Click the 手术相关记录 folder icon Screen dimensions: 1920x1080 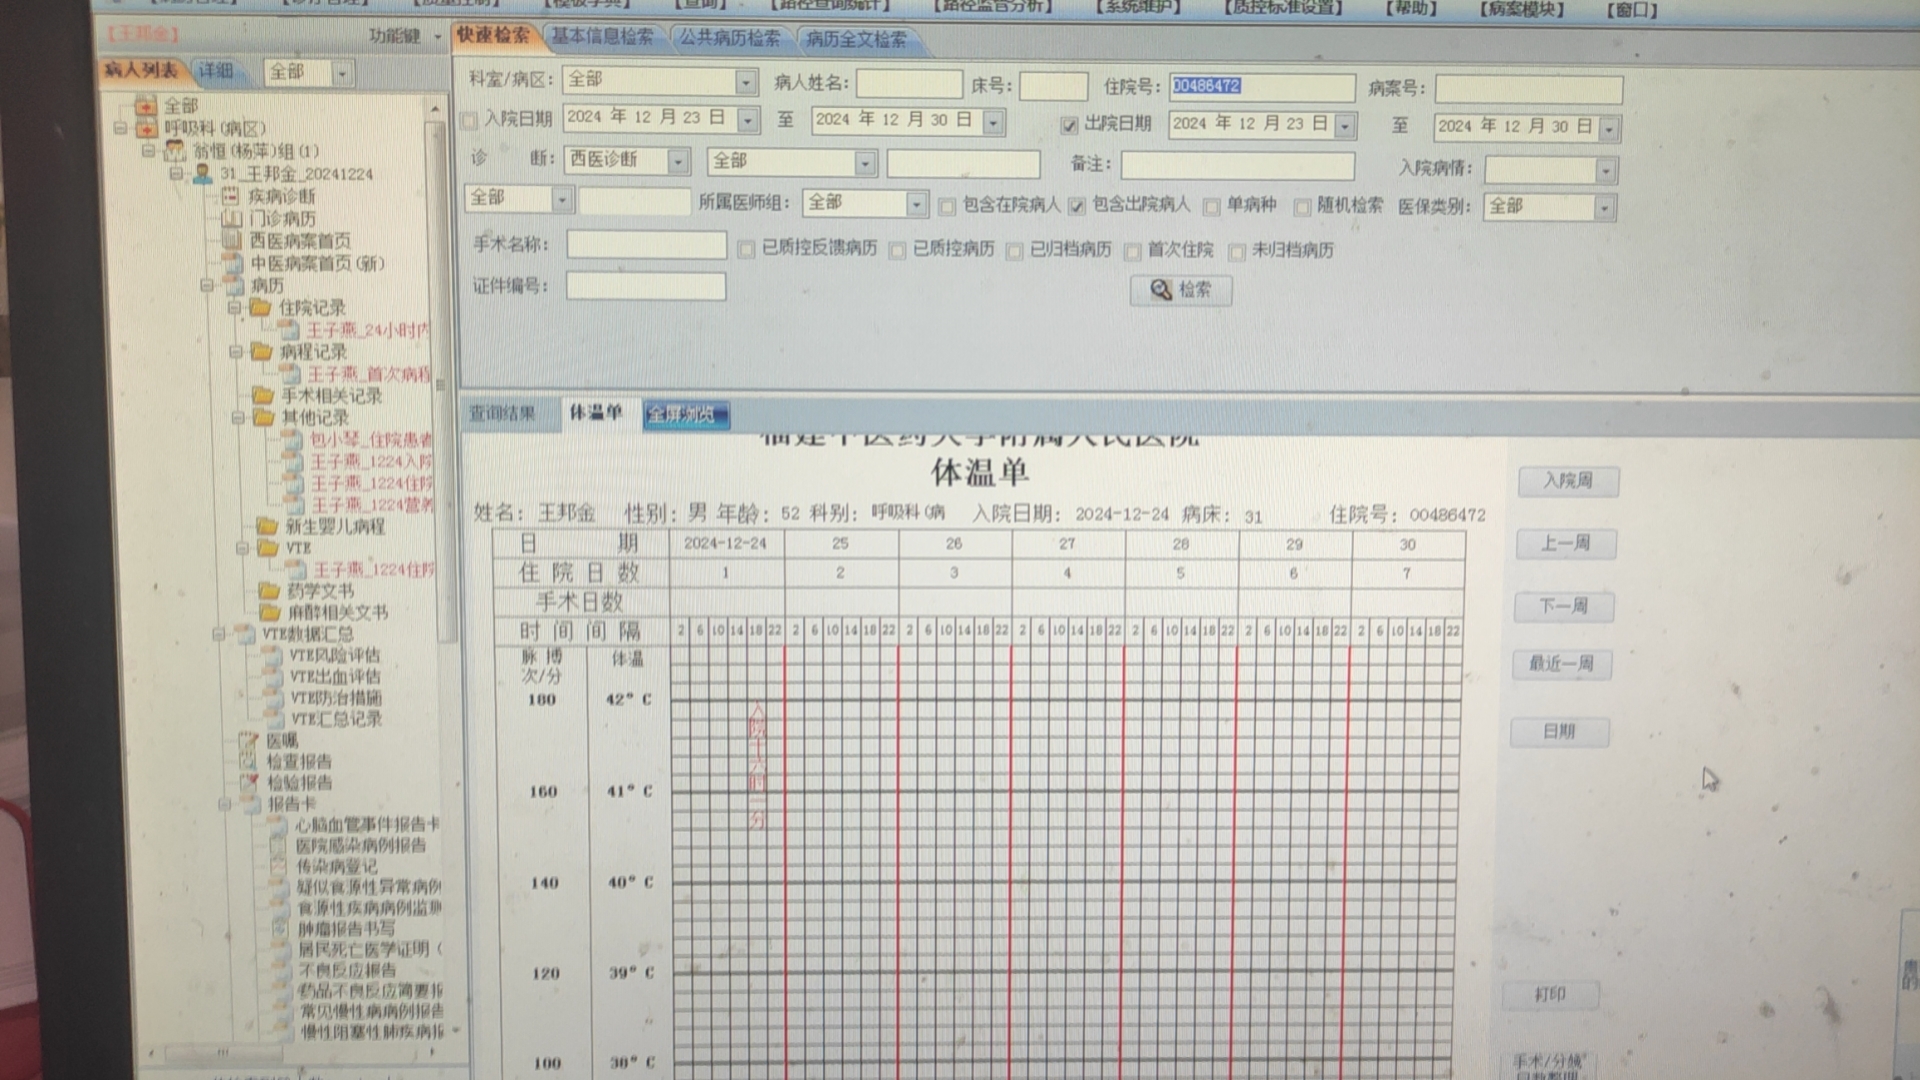point(263,396)
